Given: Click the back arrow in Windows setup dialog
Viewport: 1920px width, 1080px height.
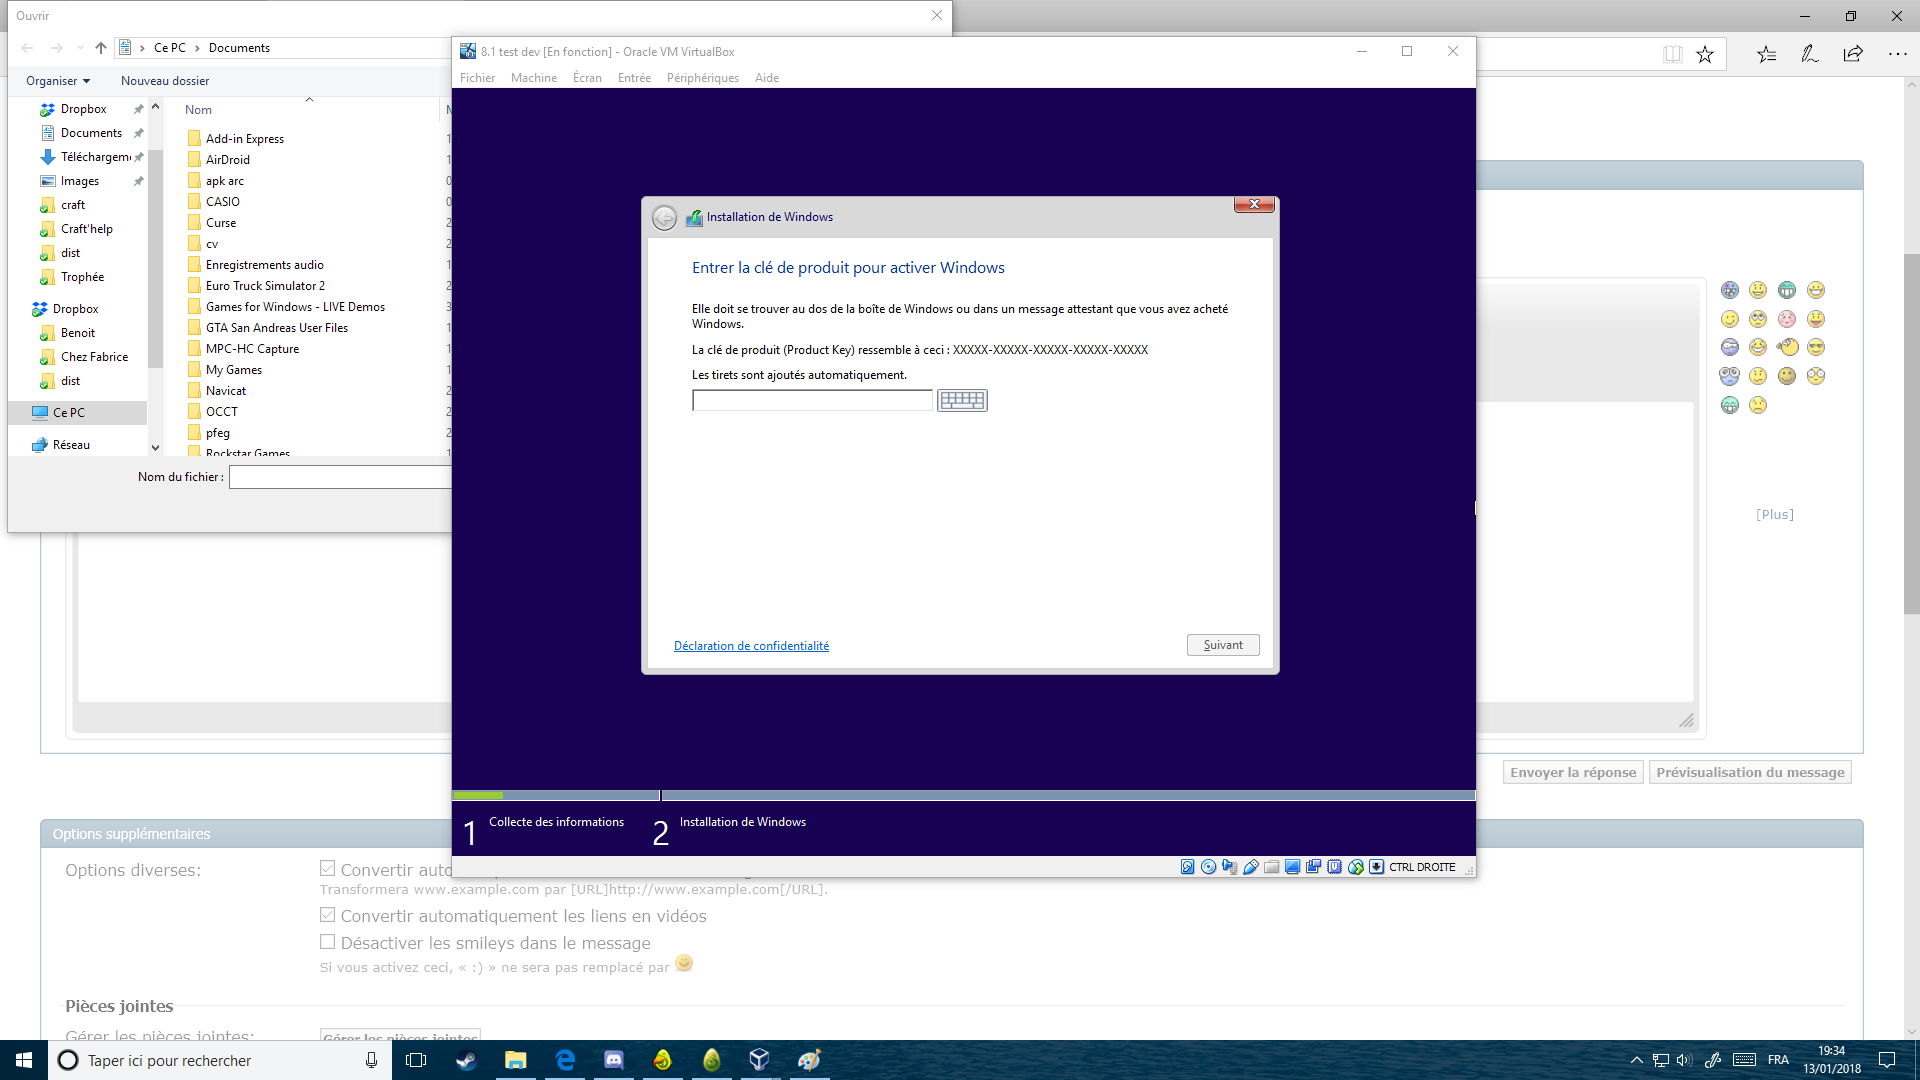Looking at the screenshot, I should point(664,217).
